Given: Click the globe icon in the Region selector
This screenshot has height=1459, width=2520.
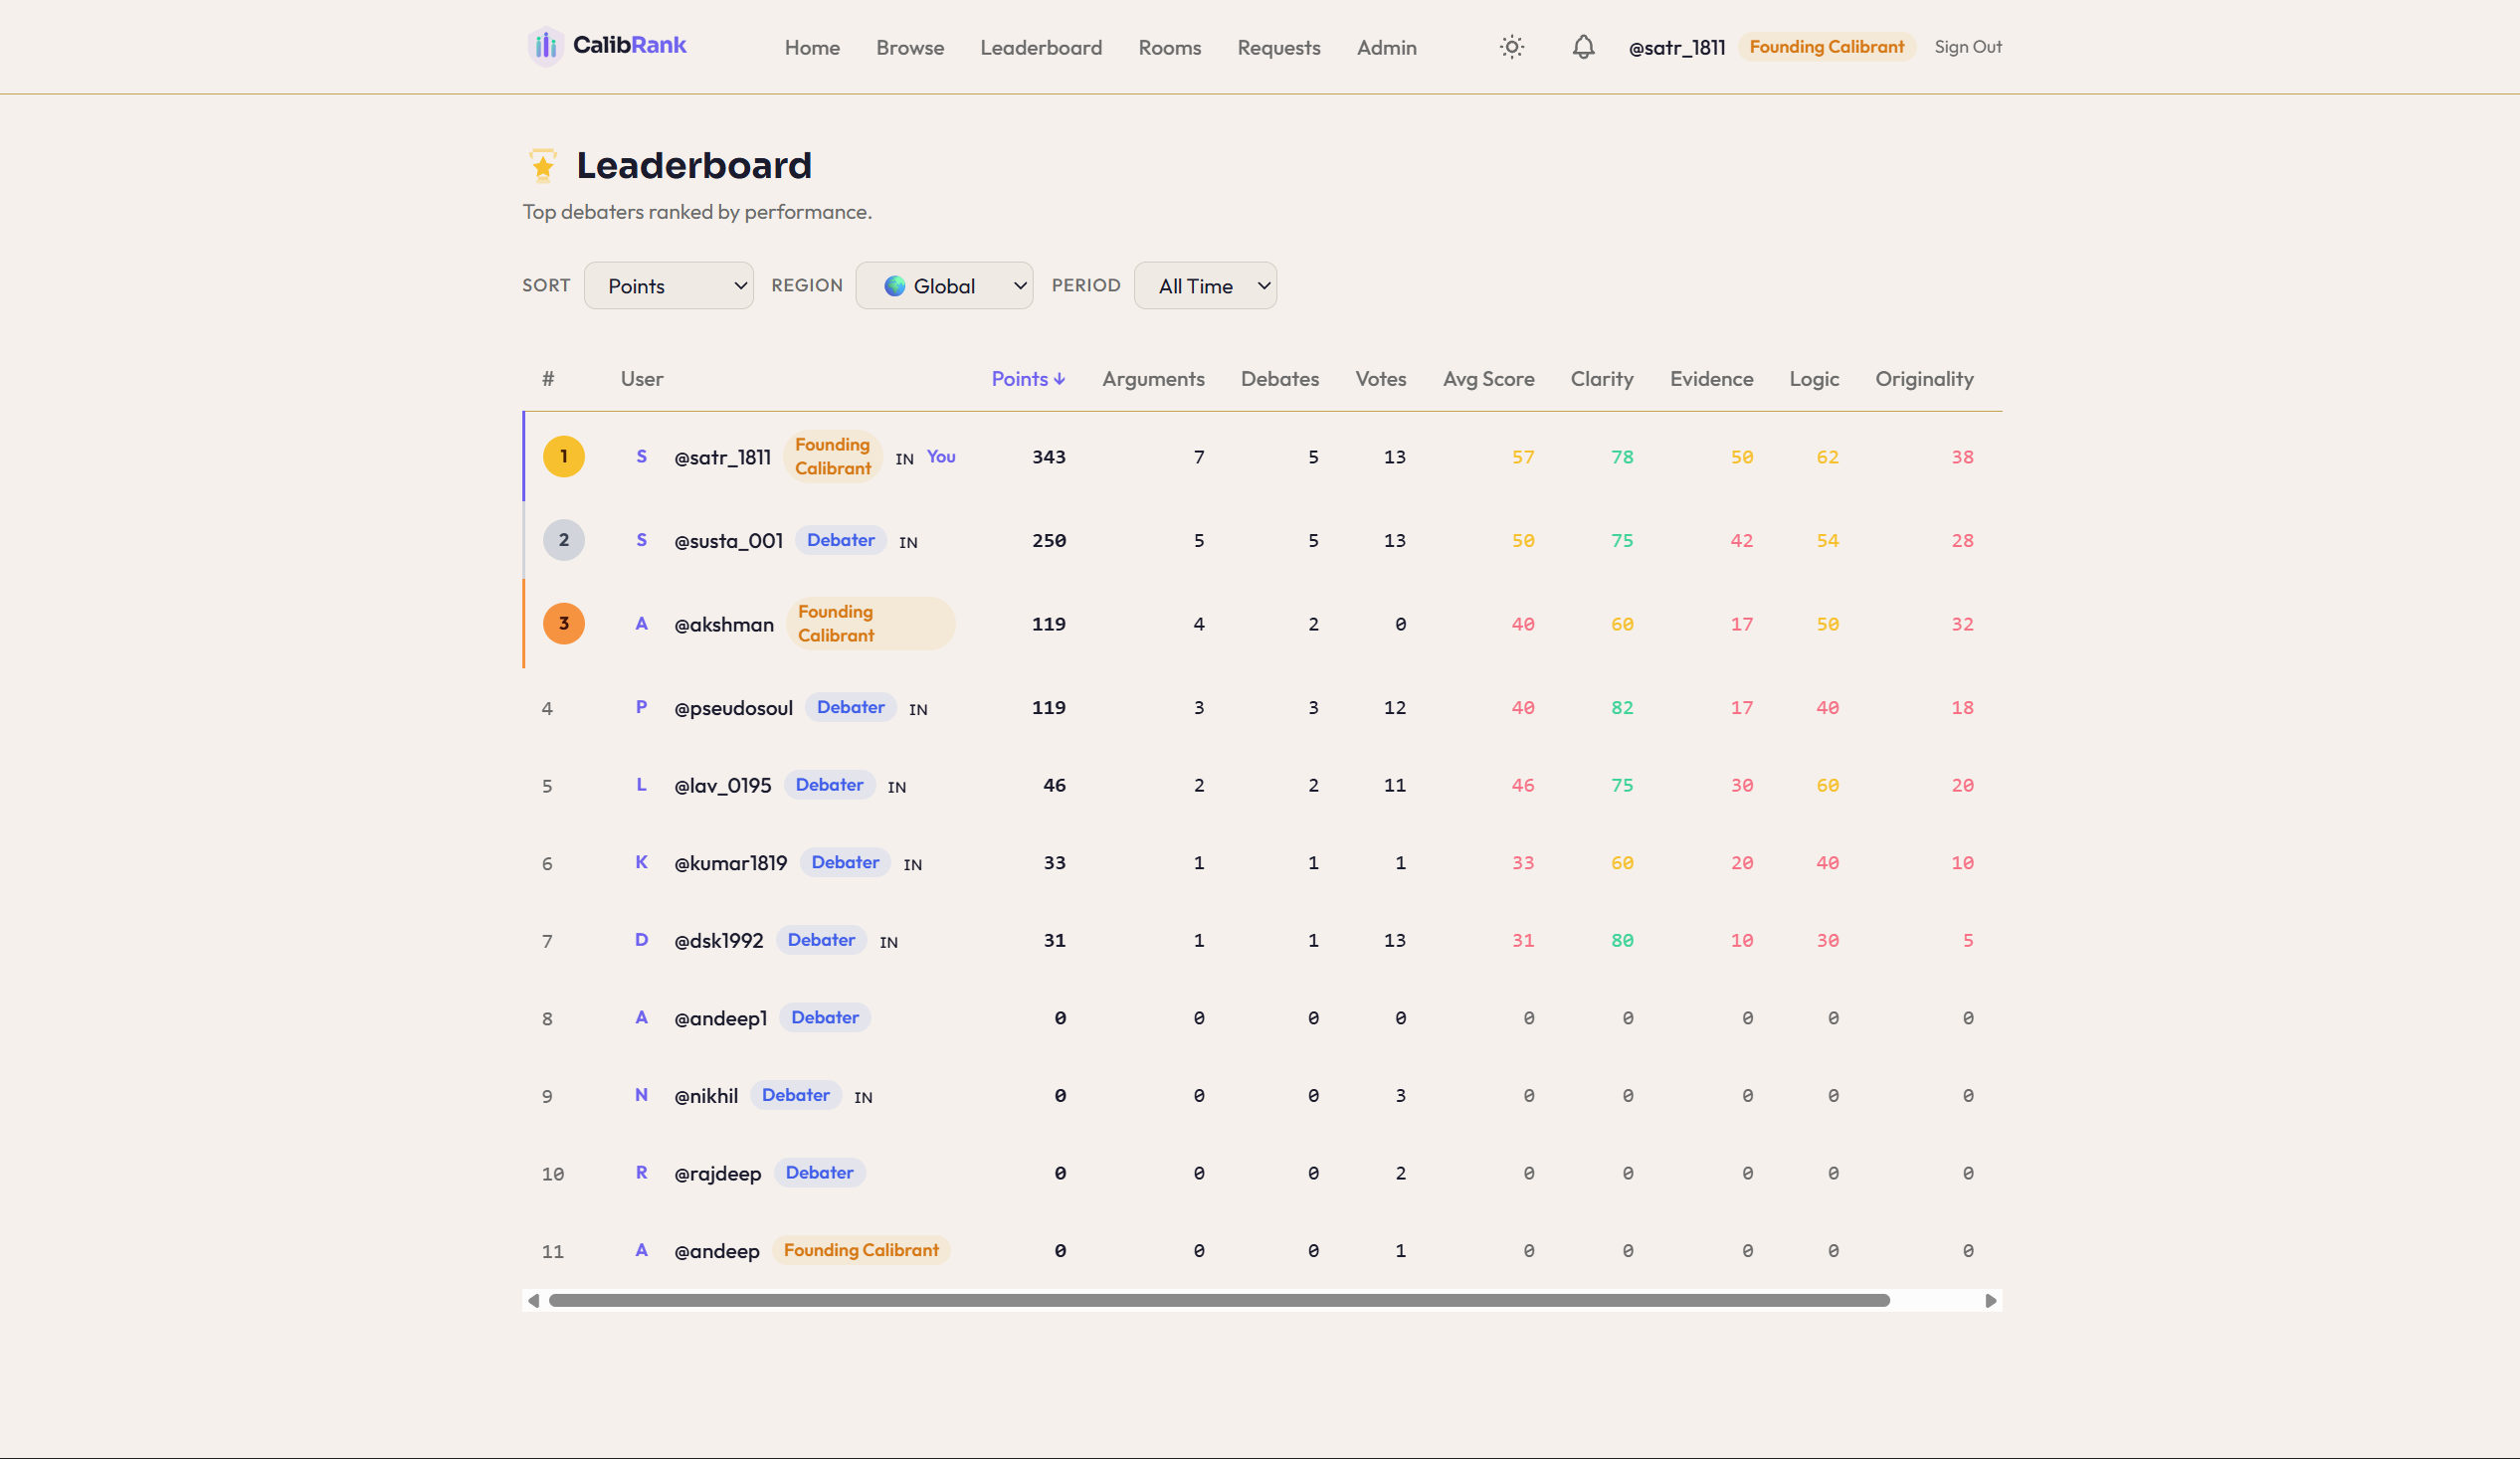Looking at the screenshot, I should (897, 285).
